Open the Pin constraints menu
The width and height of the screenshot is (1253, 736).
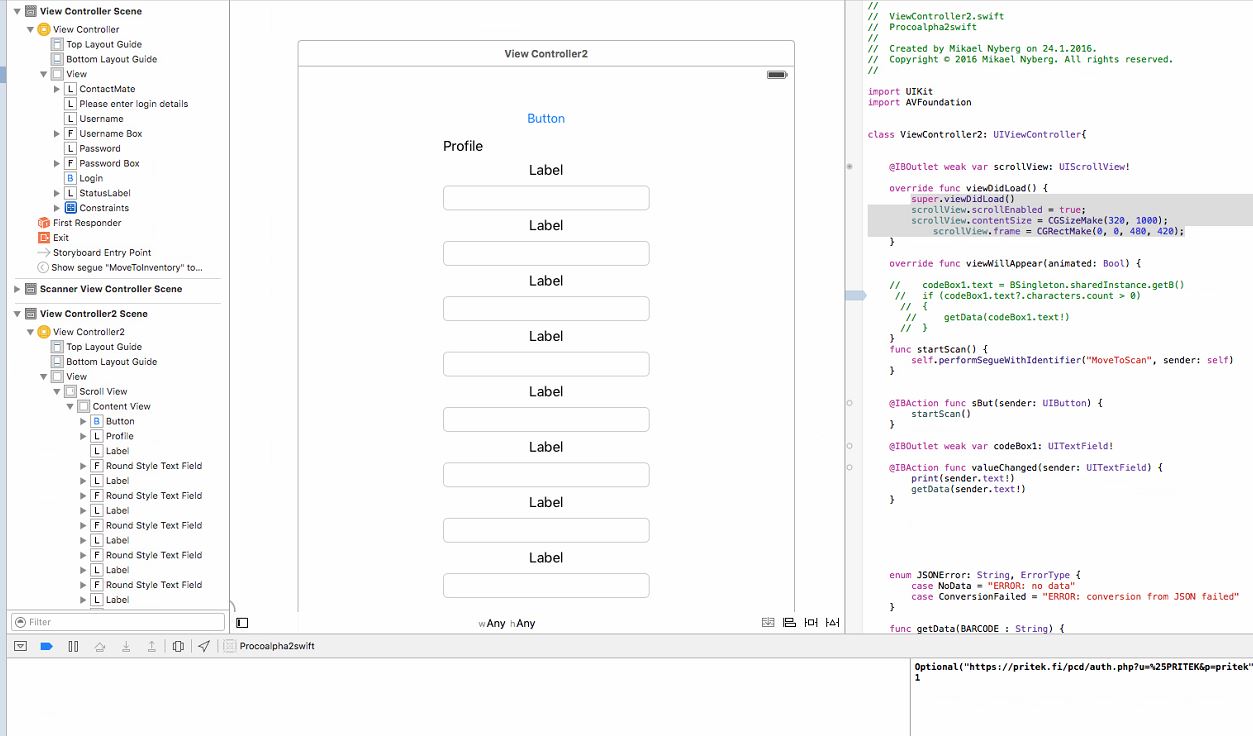pos(811,622)
